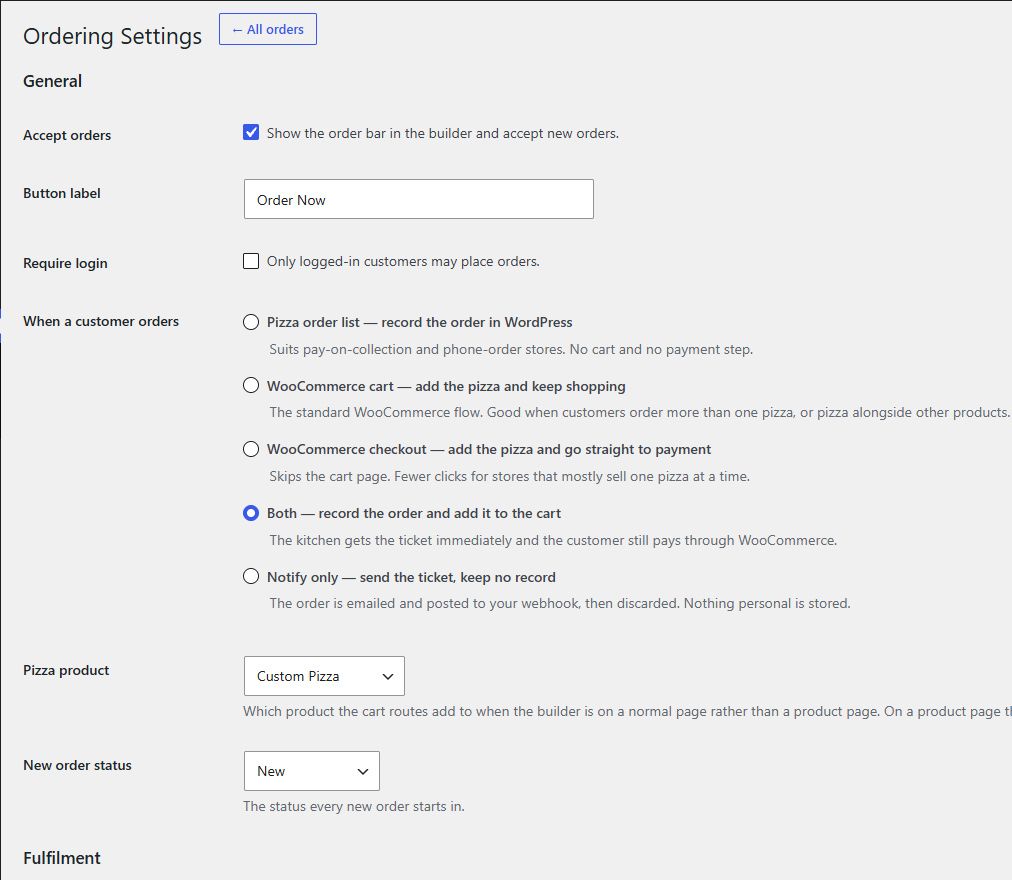Click 'Skips the cart page' description

(509, 476)
